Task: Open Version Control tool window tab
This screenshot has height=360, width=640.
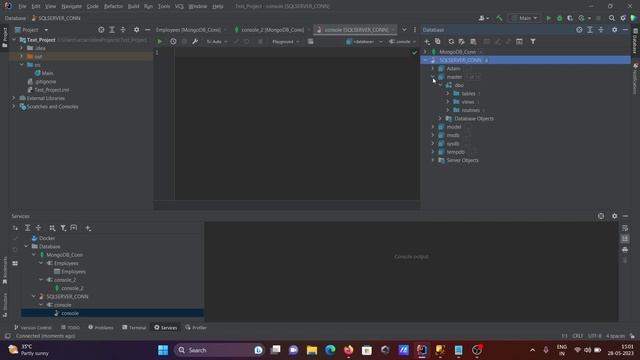Action: pos(33,327)
